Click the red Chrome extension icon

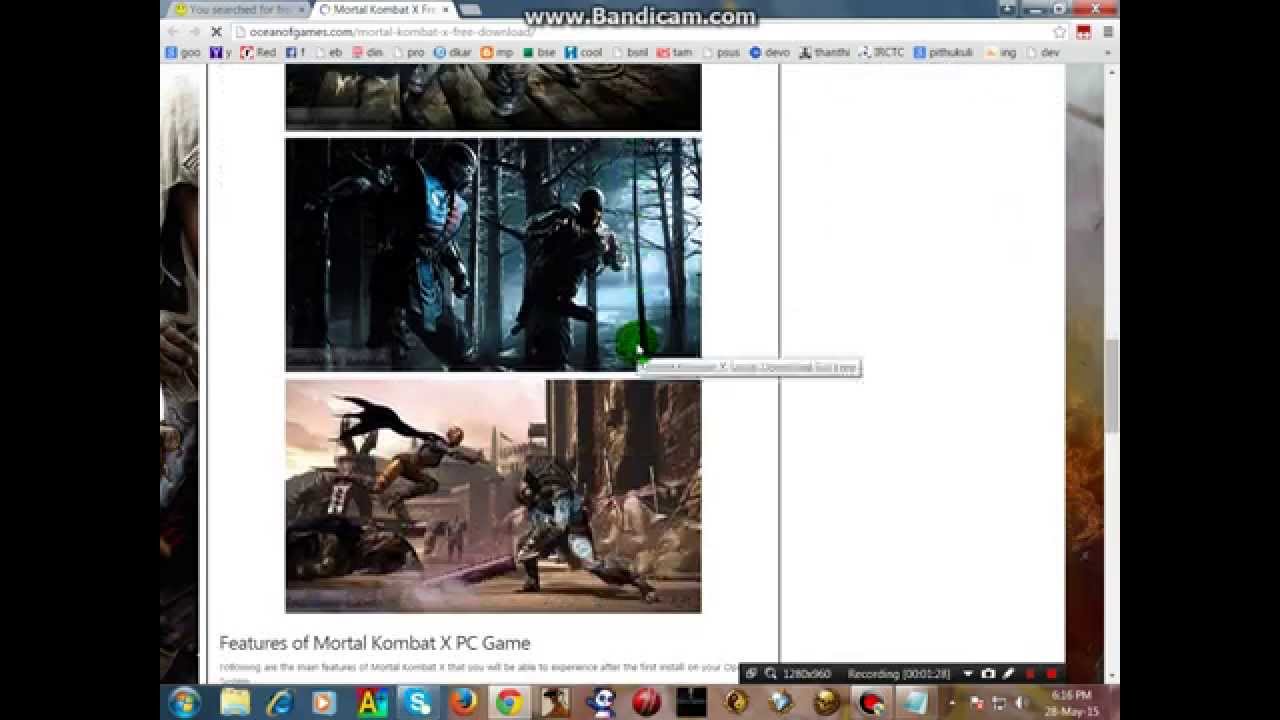tap(1084, 32)
